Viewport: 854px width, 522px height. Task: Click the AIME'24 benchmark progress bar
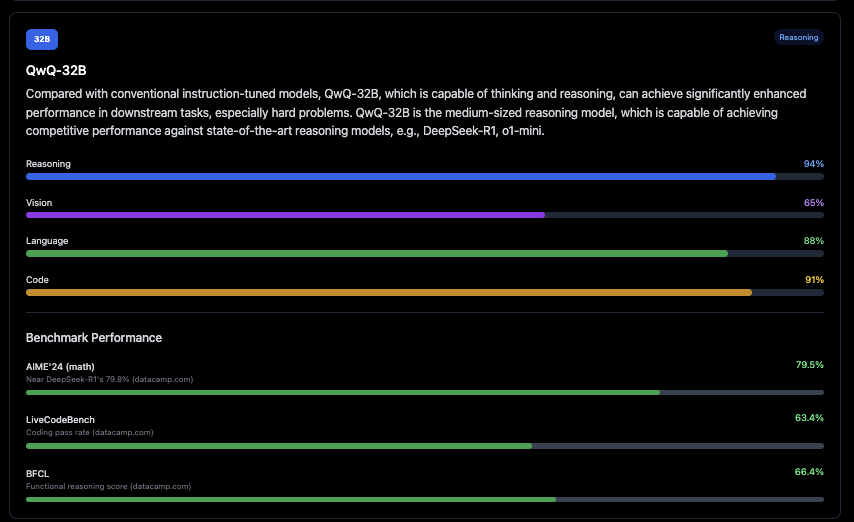(x=425, y=392)
